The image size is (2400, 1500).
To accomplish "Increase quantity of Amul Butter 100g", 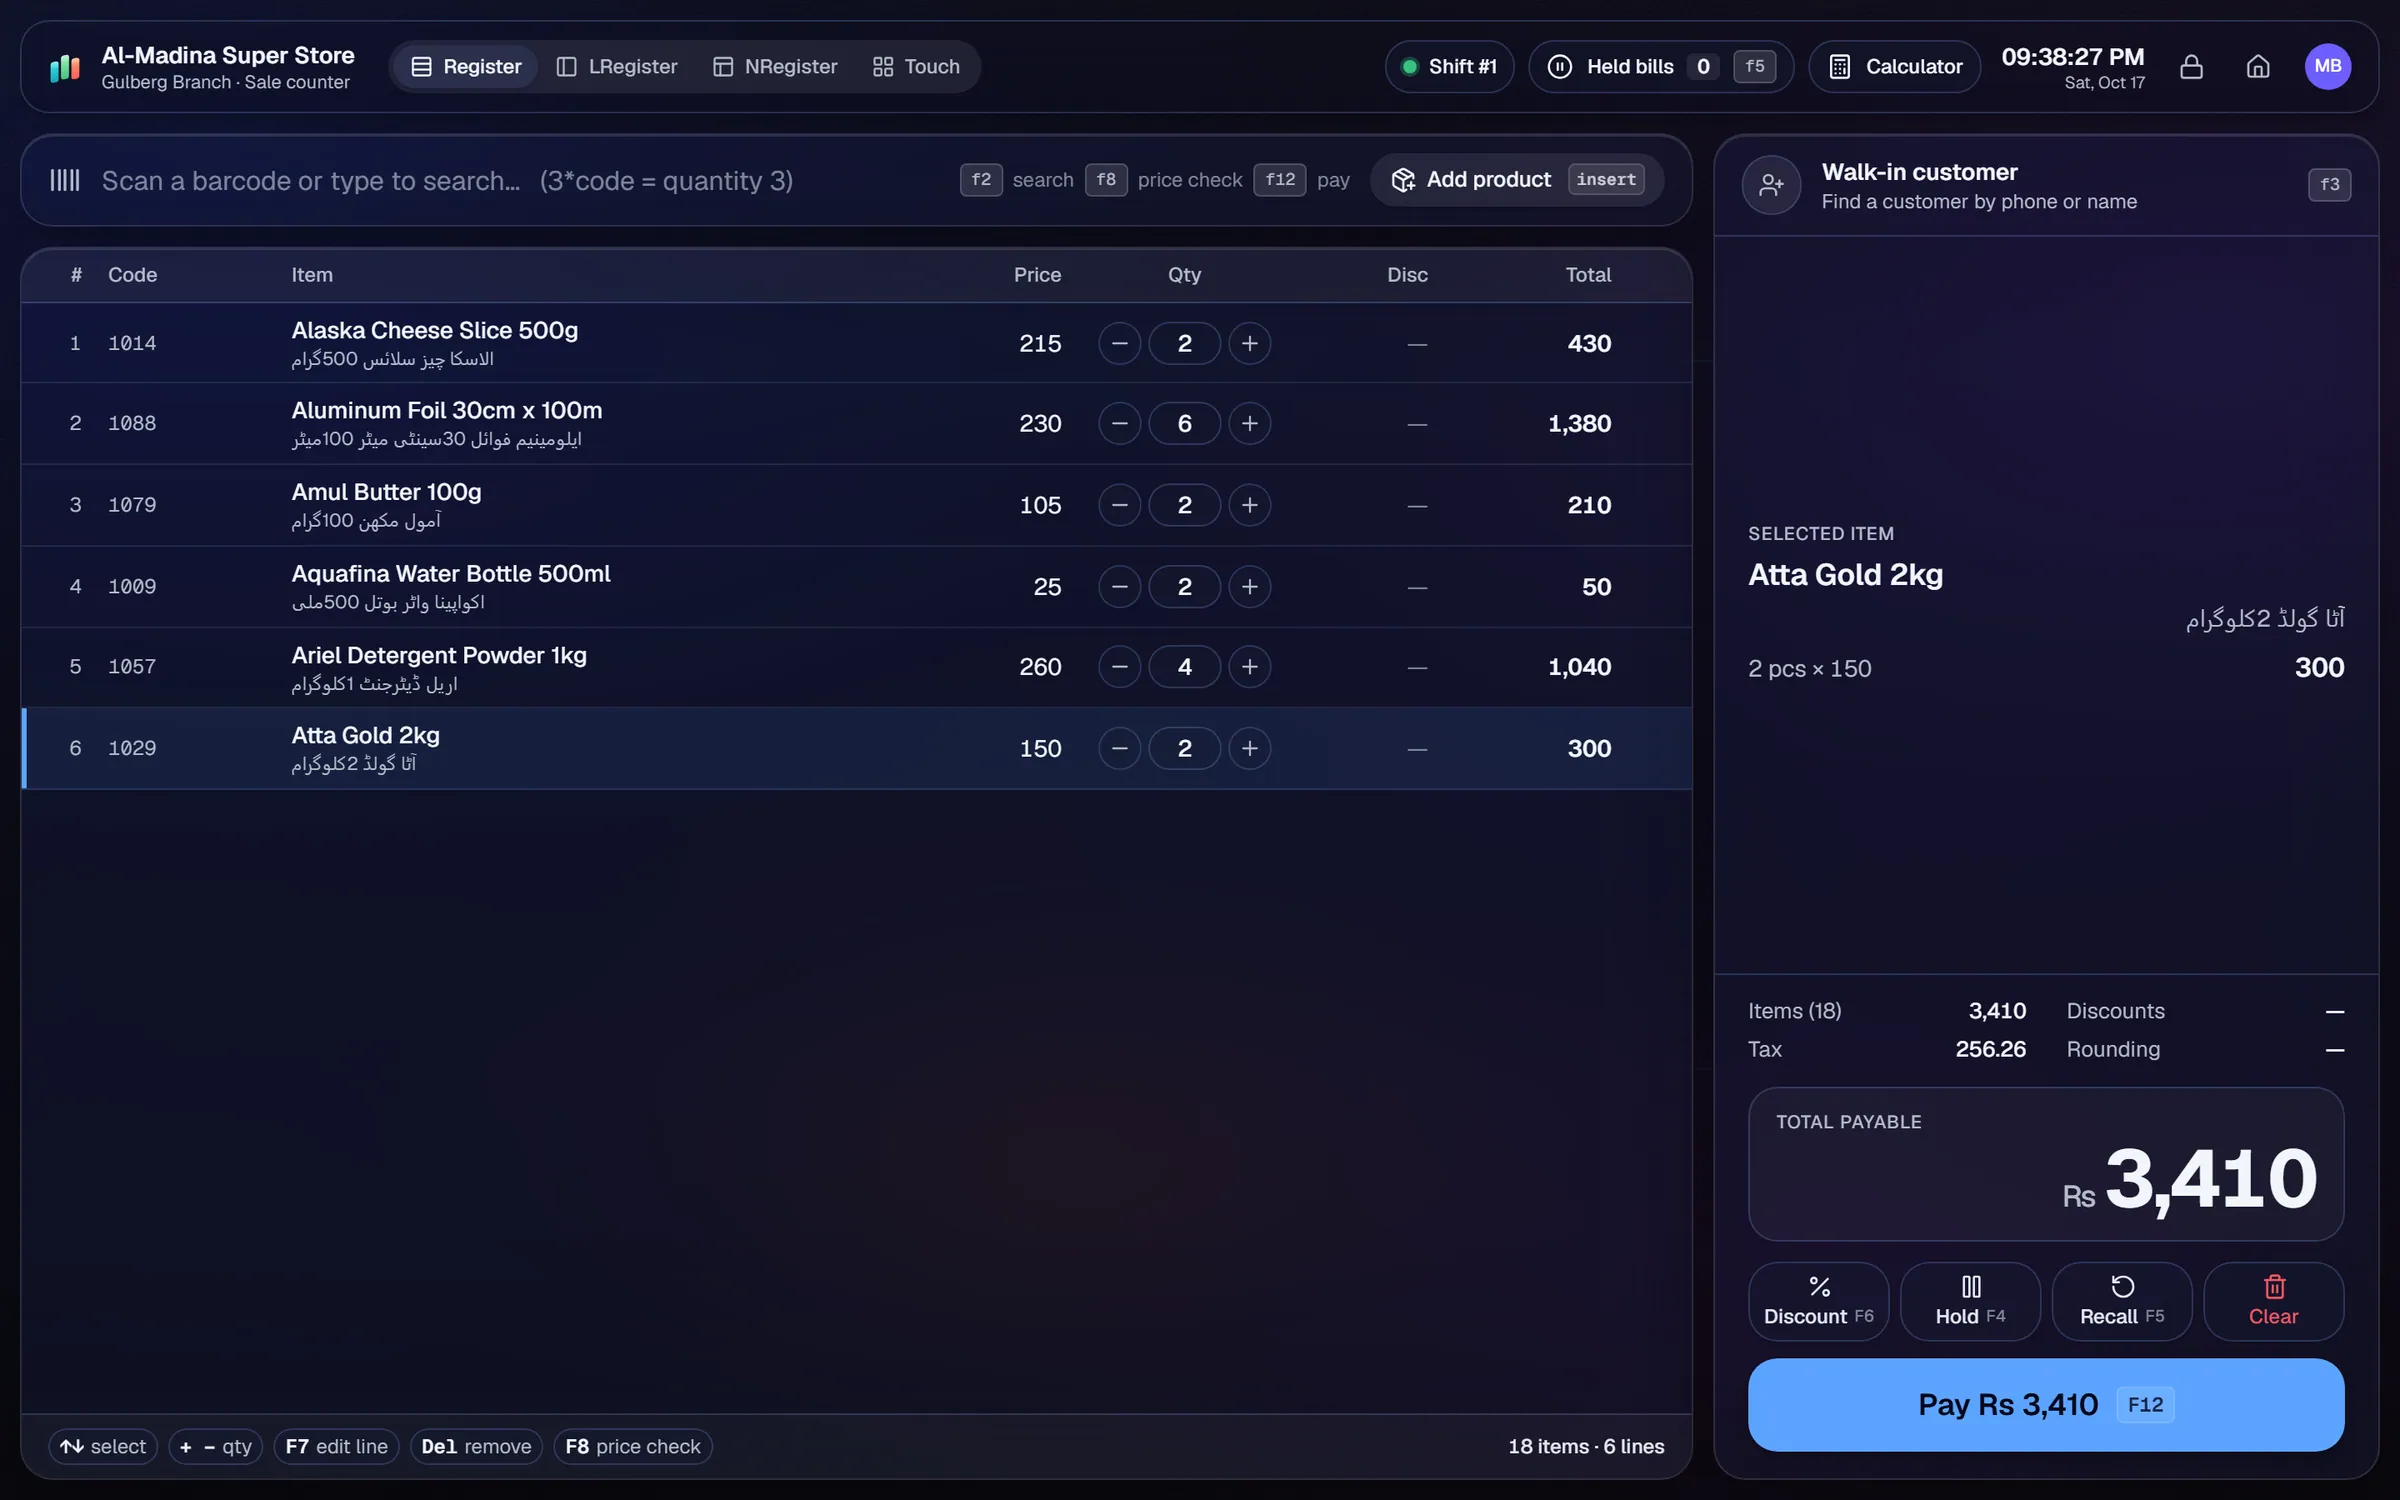I will 1249,505.
